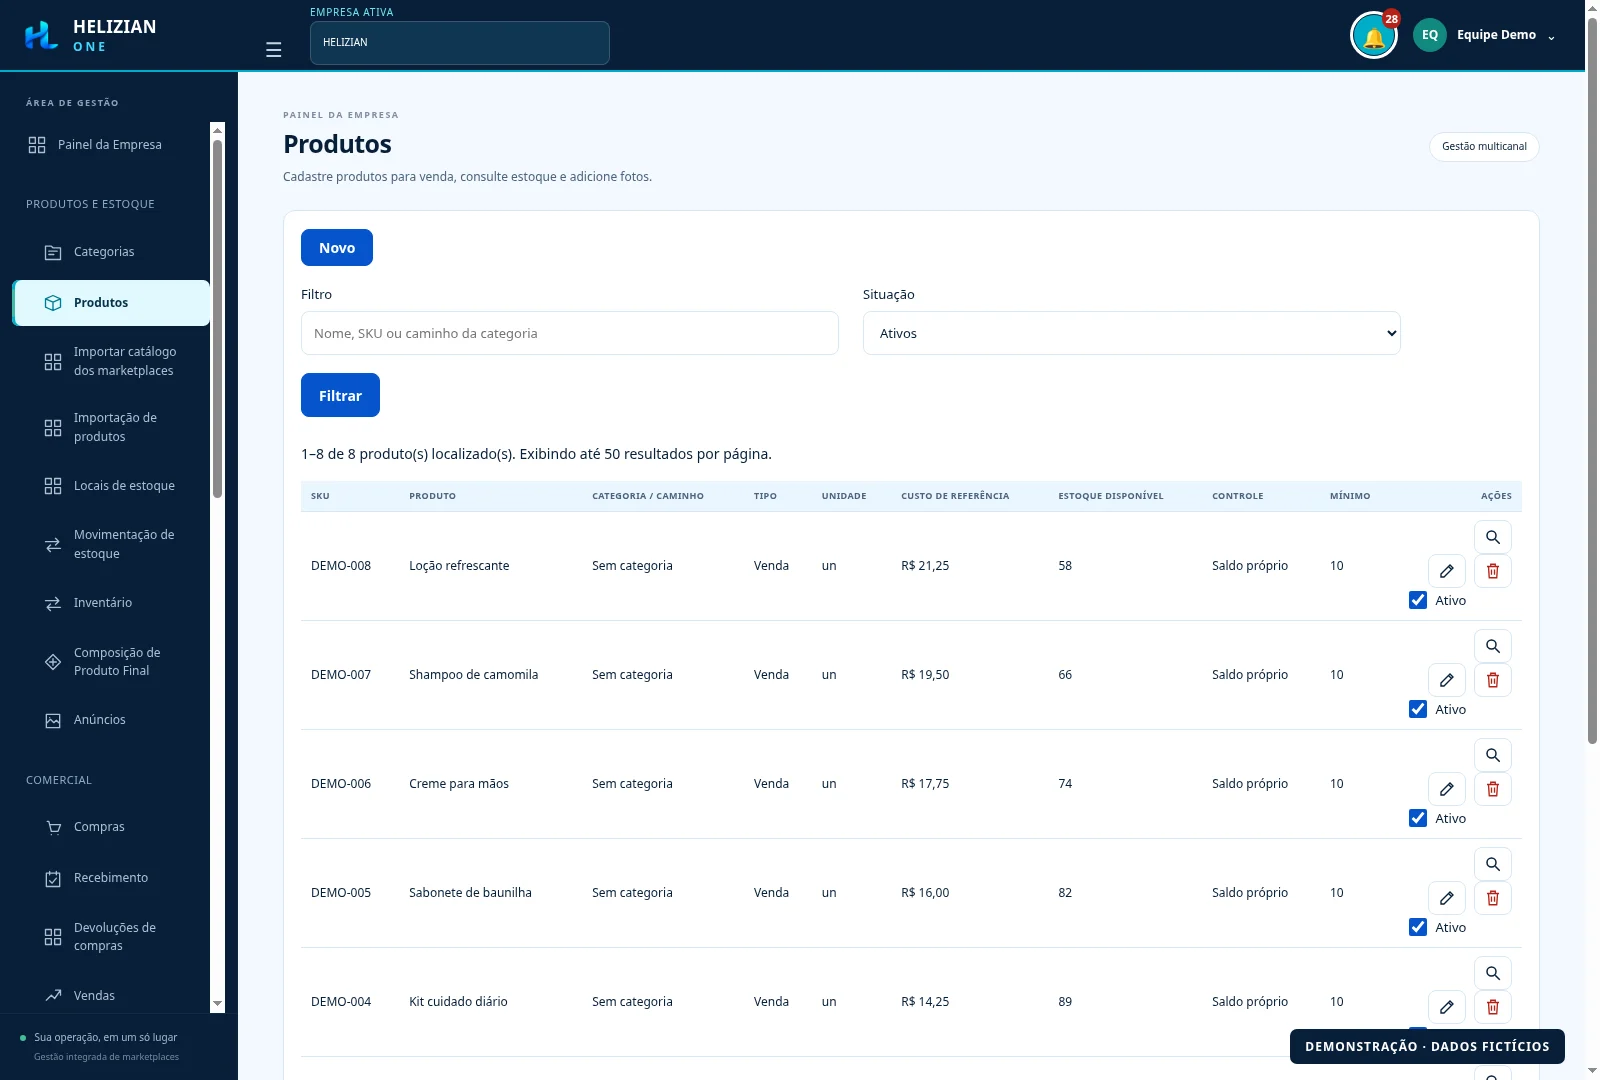Delete the DEMO-008 product
This screenshot has height=1080, width=1600.
(x=1493, y=571)
